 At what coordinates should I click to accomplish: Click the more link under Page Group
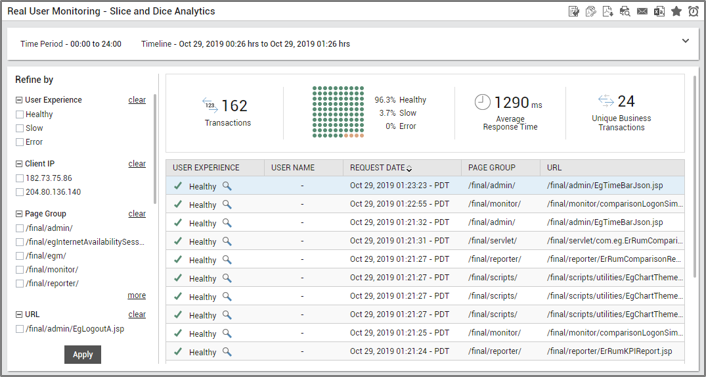pyautogui.click(x=136, y=295)
